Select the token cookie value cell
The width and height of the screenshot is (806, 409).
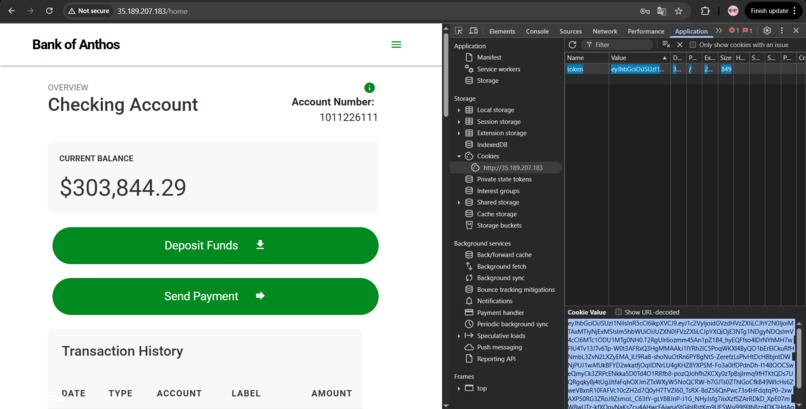[x=639, y=69]
